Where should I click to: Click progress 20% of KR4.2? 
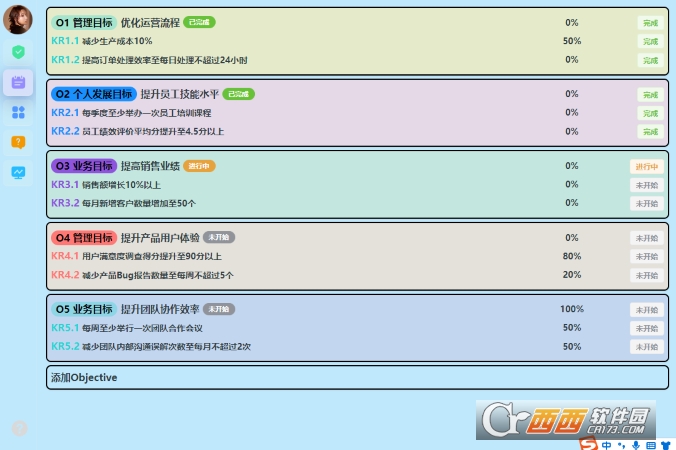click(x=572, y=275)
